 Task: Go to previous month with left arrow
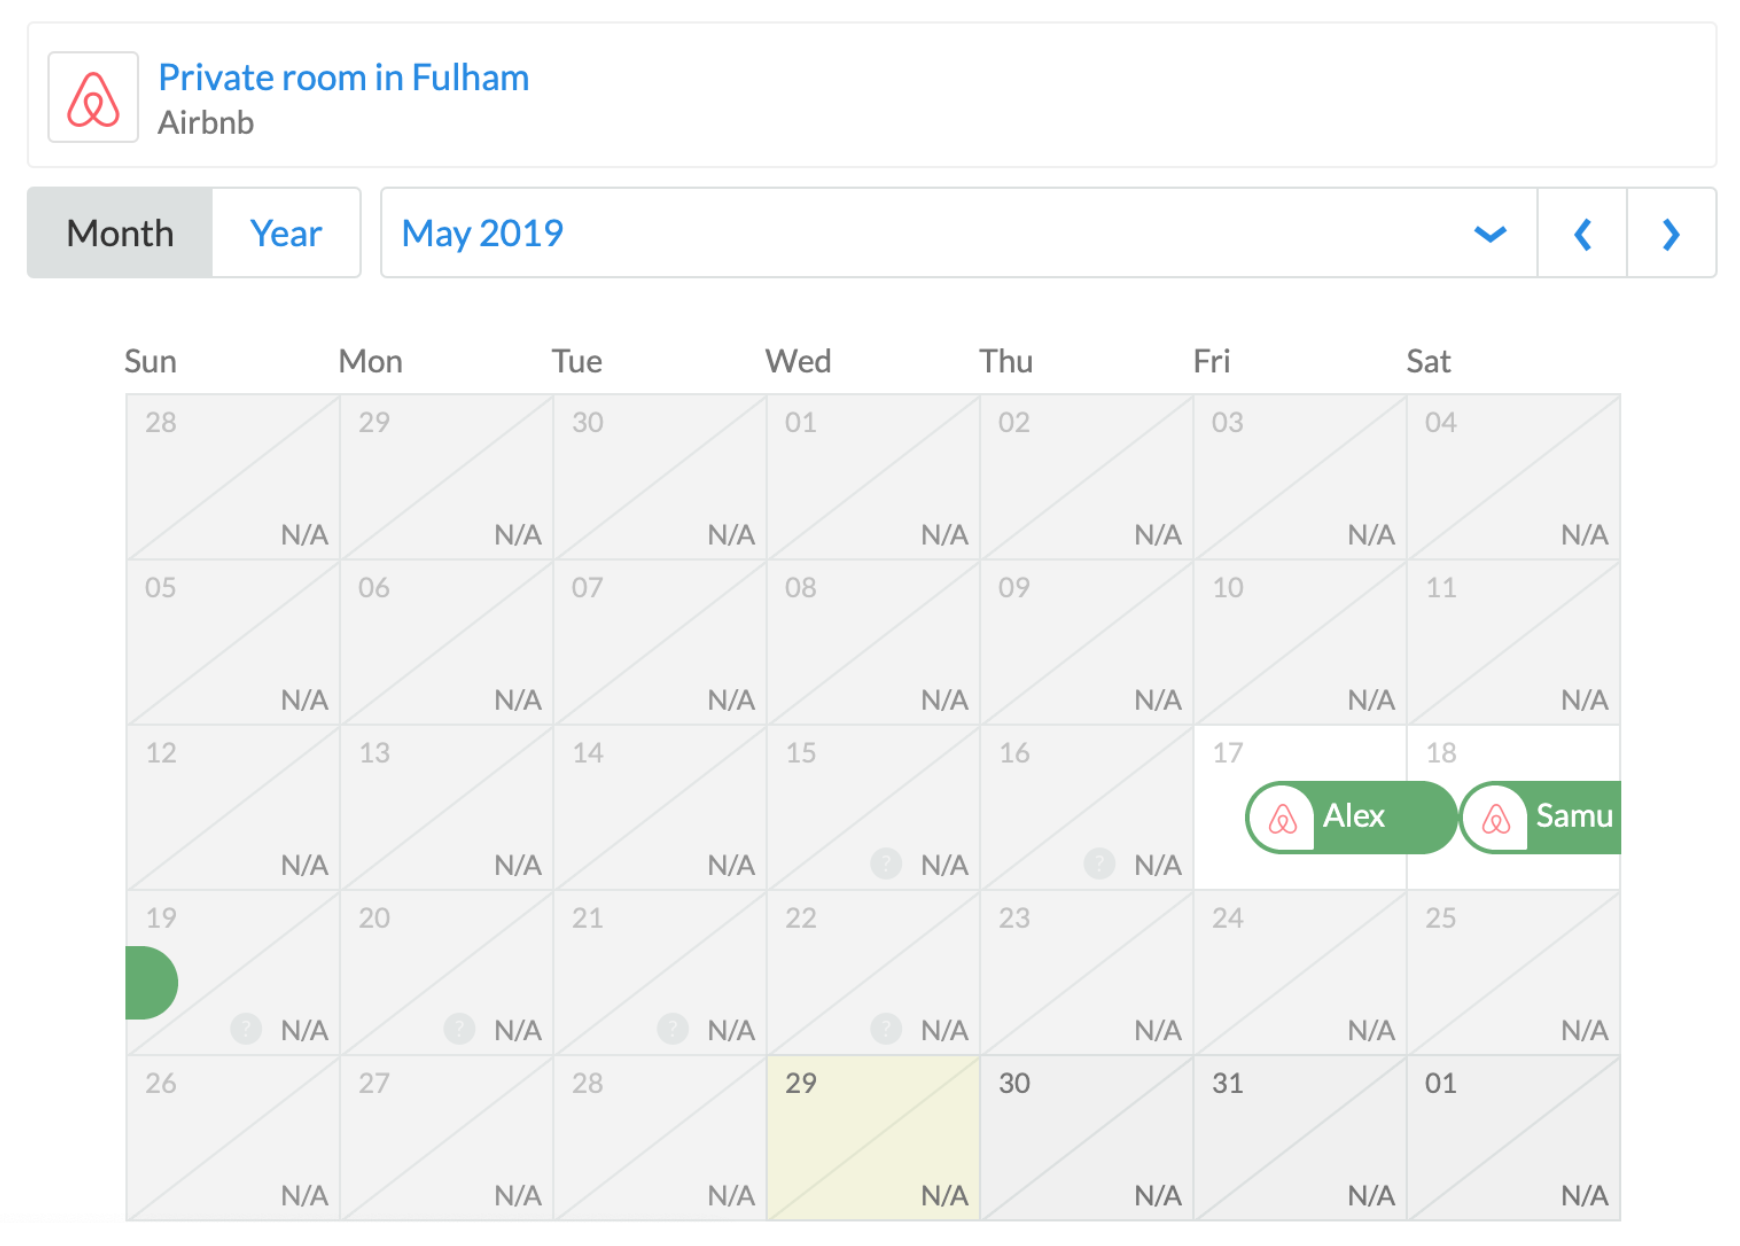click(1582, 233)
